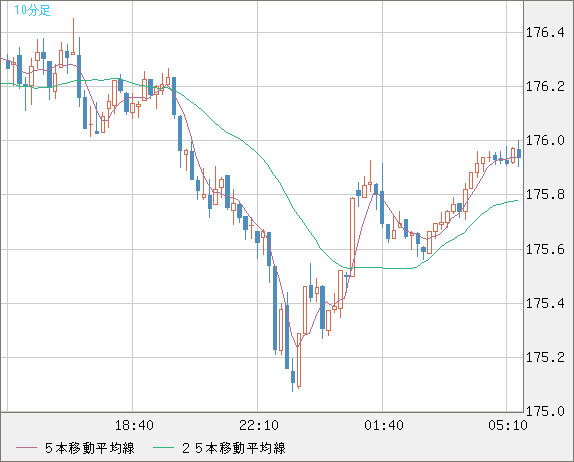Click the 5本移動平均線 legend label
574x462 pixels.
(90, 448)
